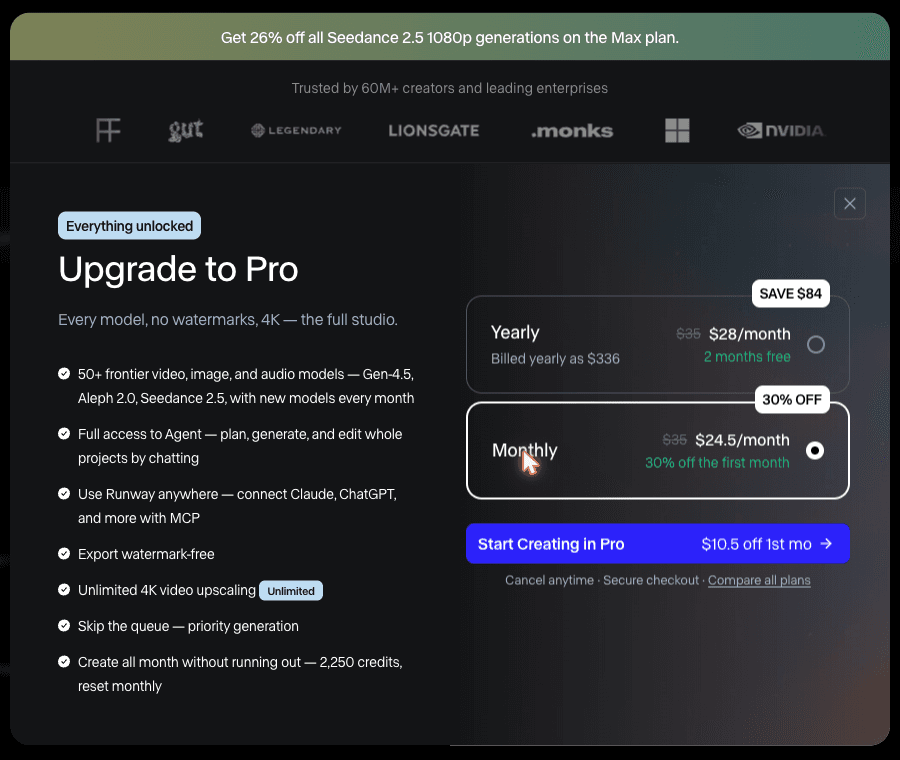
Task: Click the SAVE $84 badge
Action: click(790, 294)
